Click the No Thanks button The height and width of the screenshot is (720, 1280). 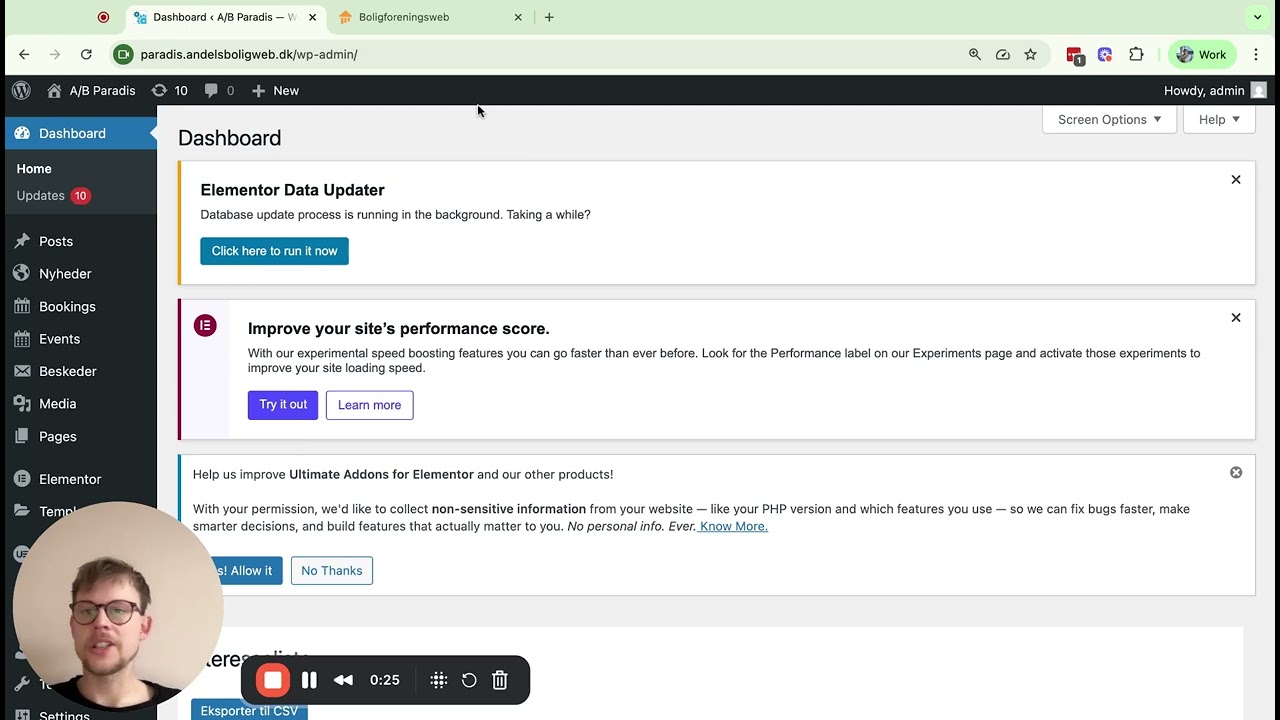coord(332,571)
